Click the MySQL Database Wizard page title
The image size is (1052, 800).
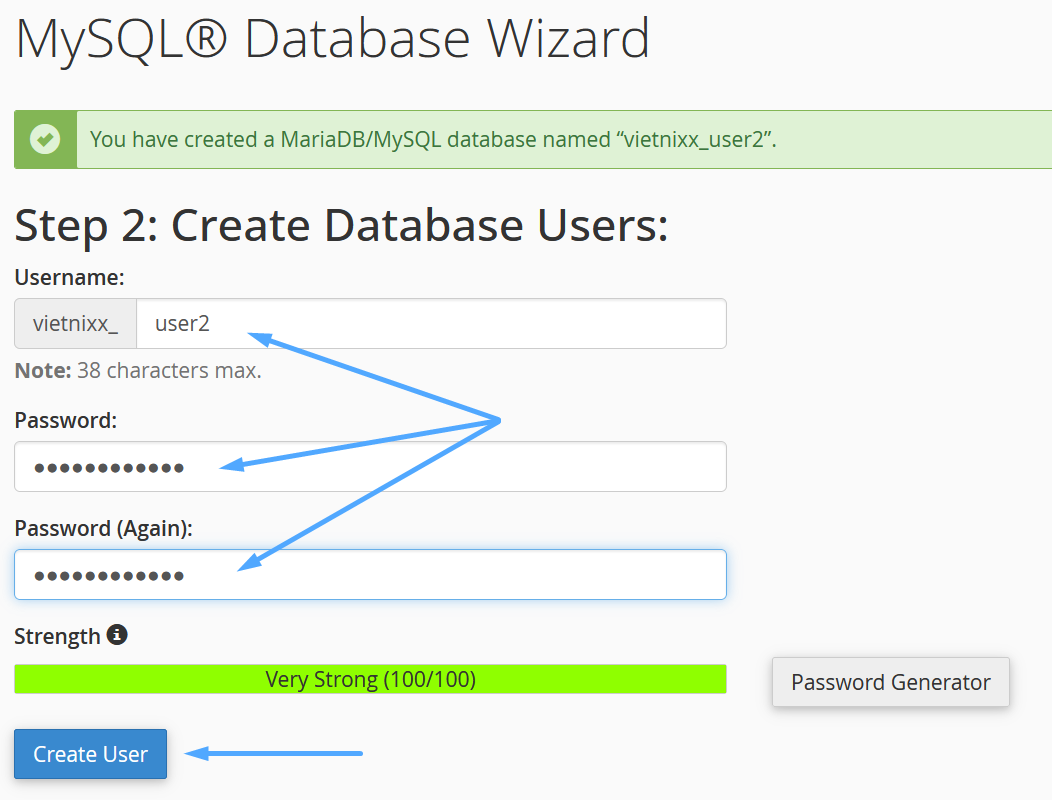332,38
